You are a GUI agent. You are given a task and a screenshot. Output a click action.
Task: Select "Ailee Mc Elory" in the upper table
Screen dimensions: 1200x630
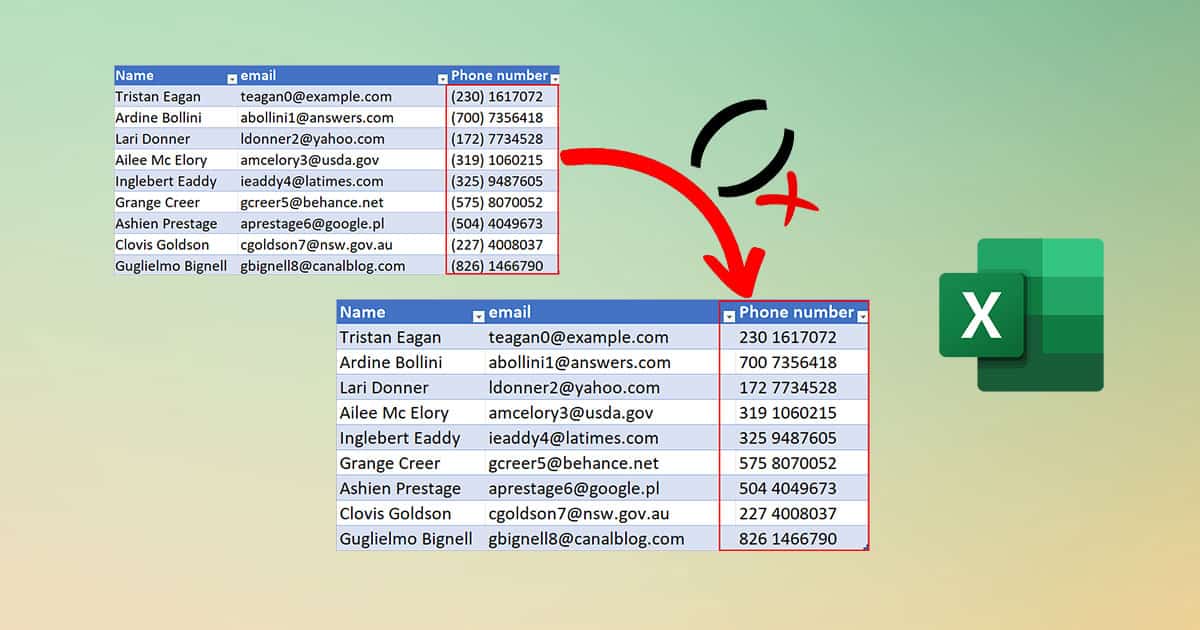click(x=161, y=160)
